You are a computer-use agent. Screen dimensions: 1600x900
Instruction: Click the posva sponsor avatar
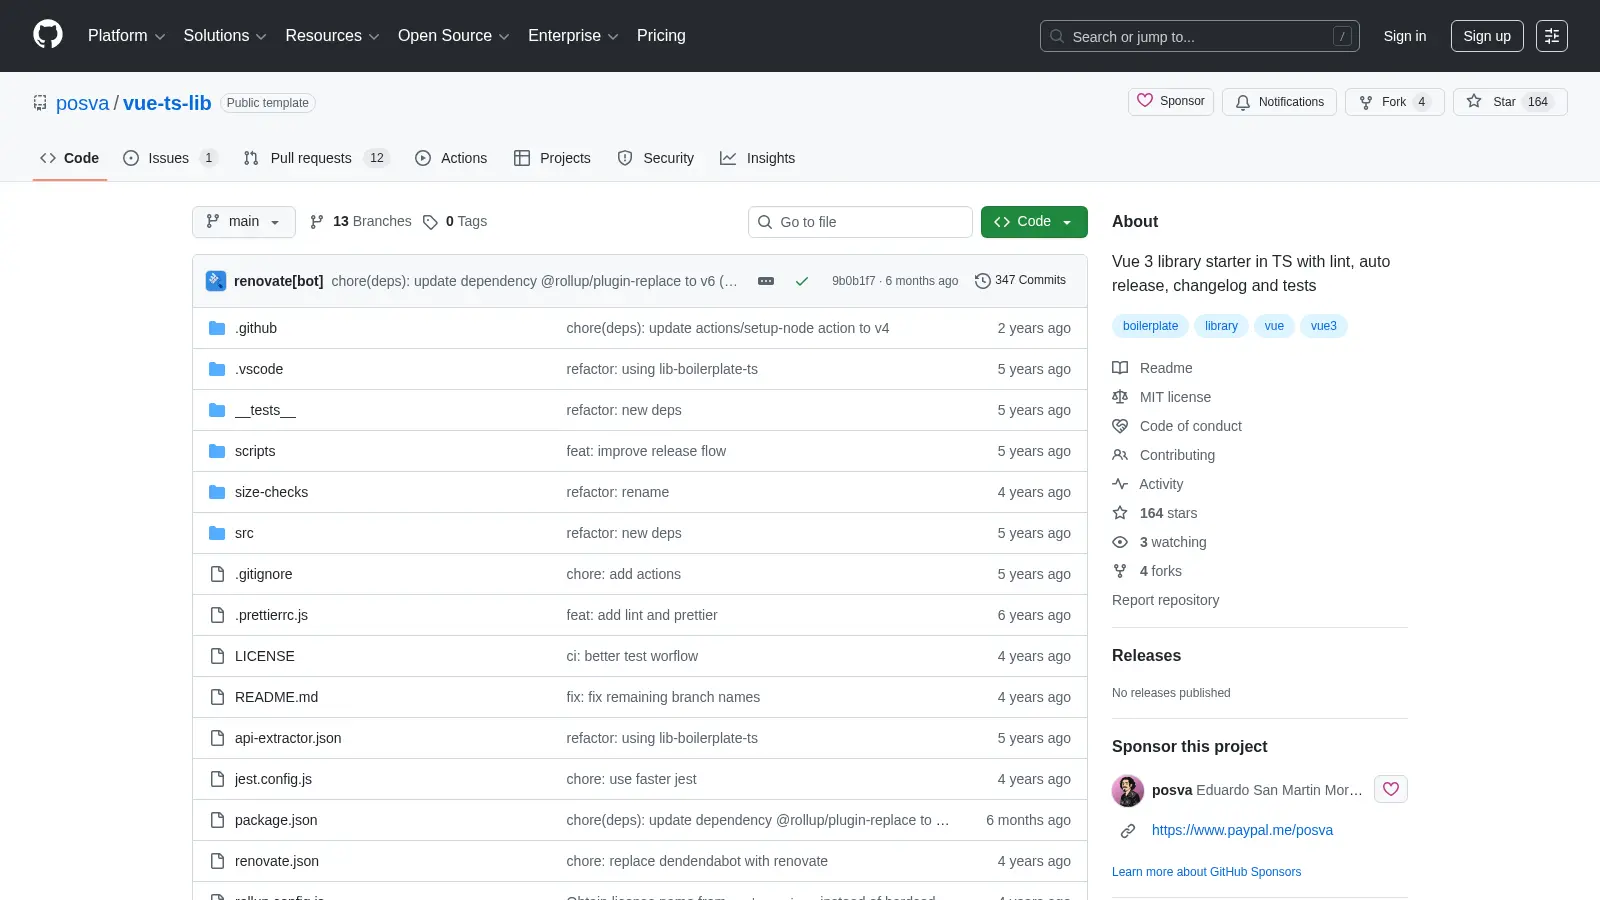(1128, 790)
